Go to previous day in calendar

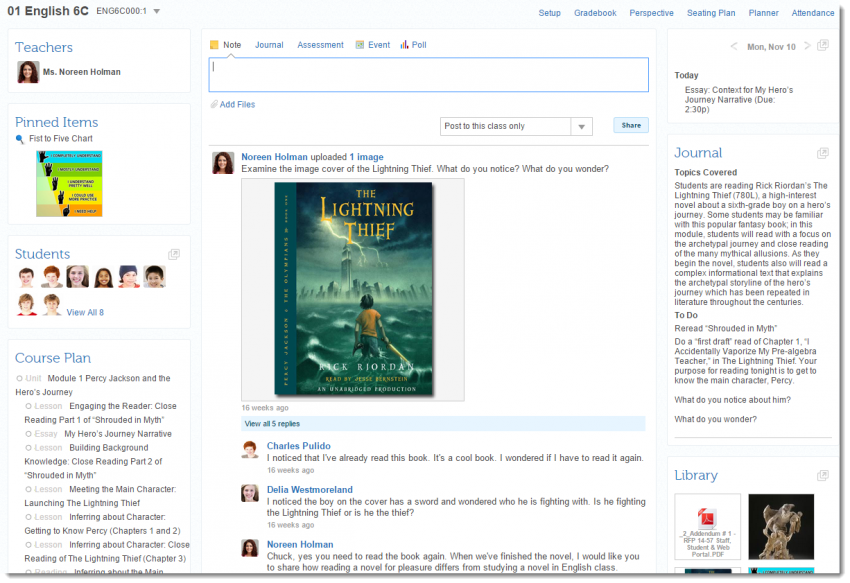(x=734, y=47)
